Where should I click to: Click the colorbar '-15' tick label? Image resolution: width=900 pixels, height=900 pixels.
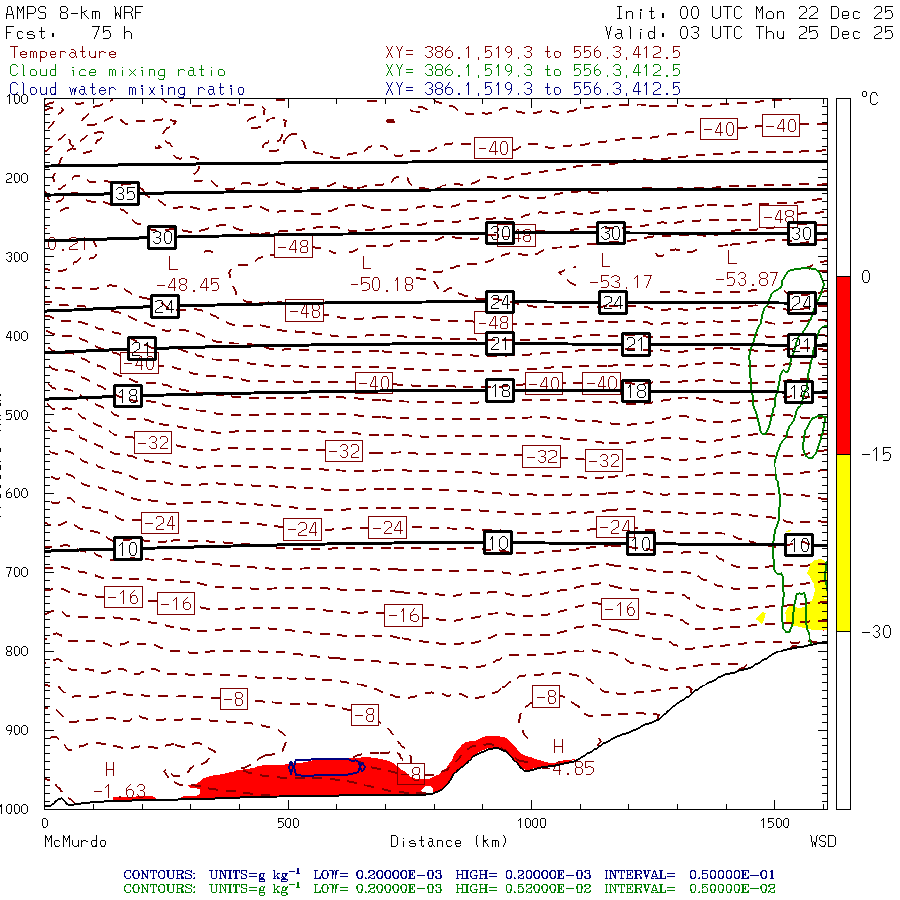click(876, 455)
